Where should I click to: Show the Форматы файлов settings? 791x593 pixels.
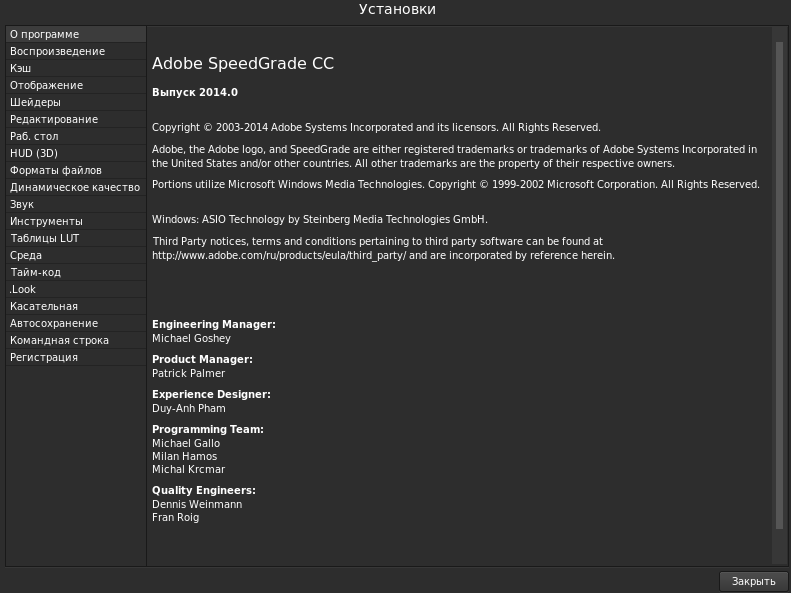[x=55, y=170]
